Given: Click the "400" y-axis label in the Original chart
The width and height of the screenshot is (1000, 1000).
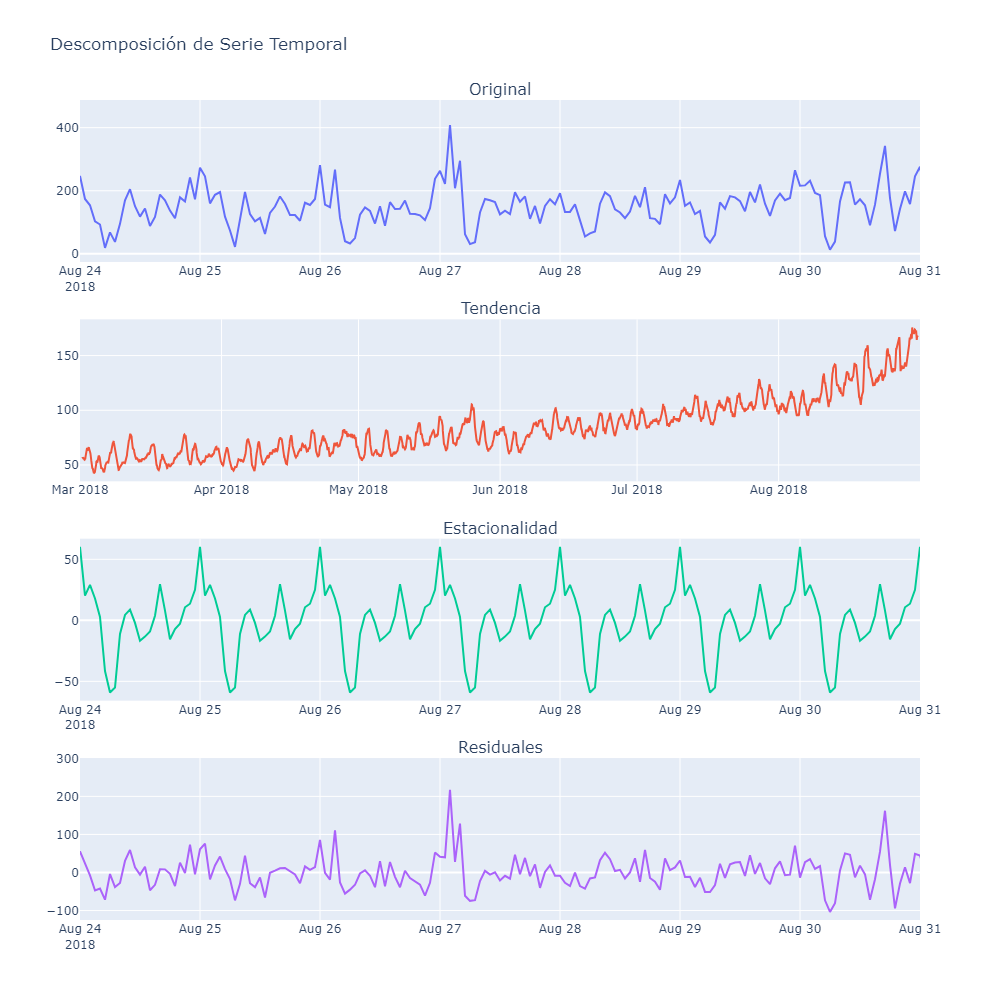Looking at the screenshot, I should [67, 128].
